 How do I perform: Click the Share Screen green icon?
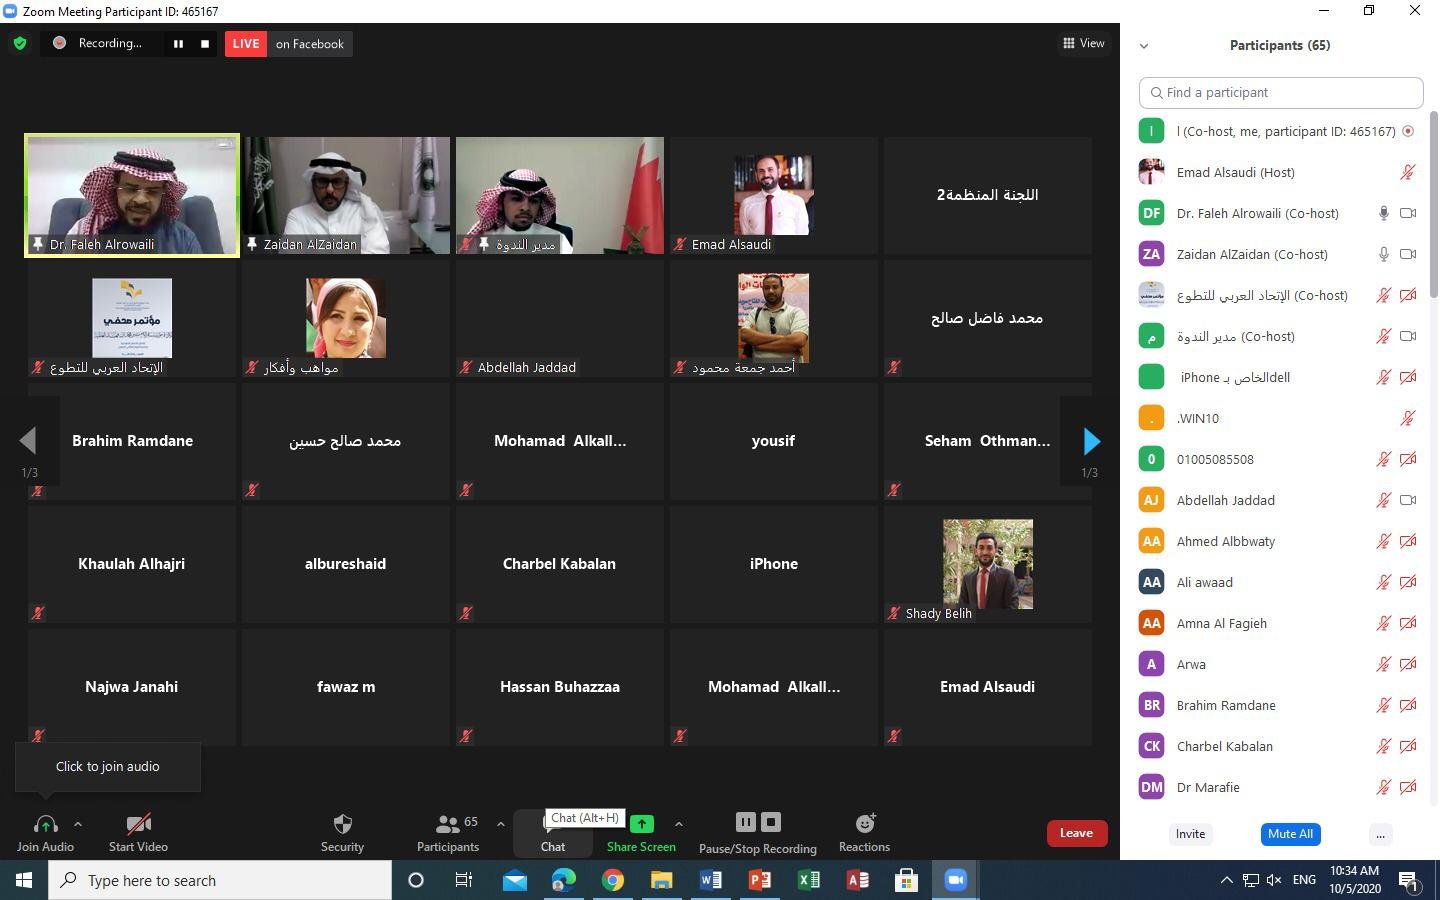641,824
